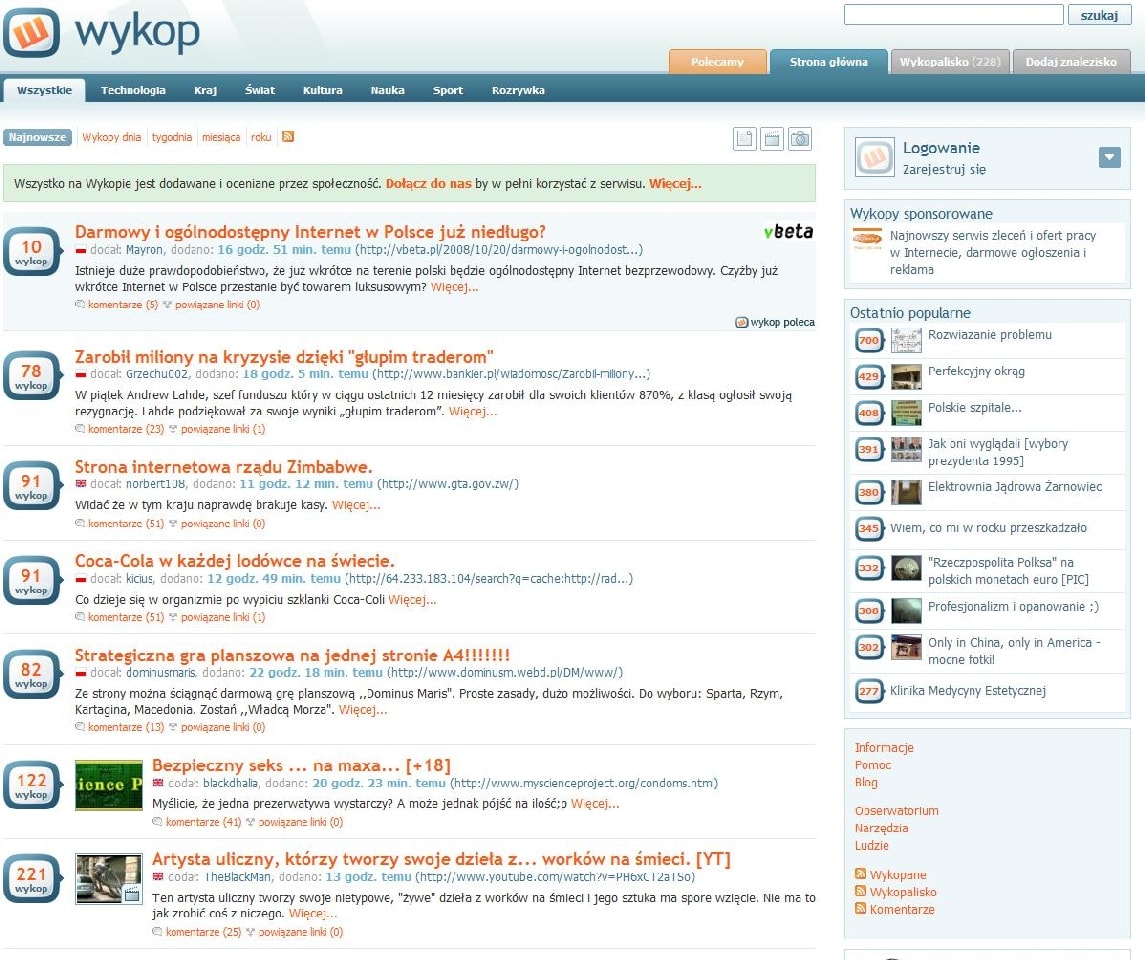Switch to the Technologia tab
The image size is (1145, 960).
(x=134, y=89)
